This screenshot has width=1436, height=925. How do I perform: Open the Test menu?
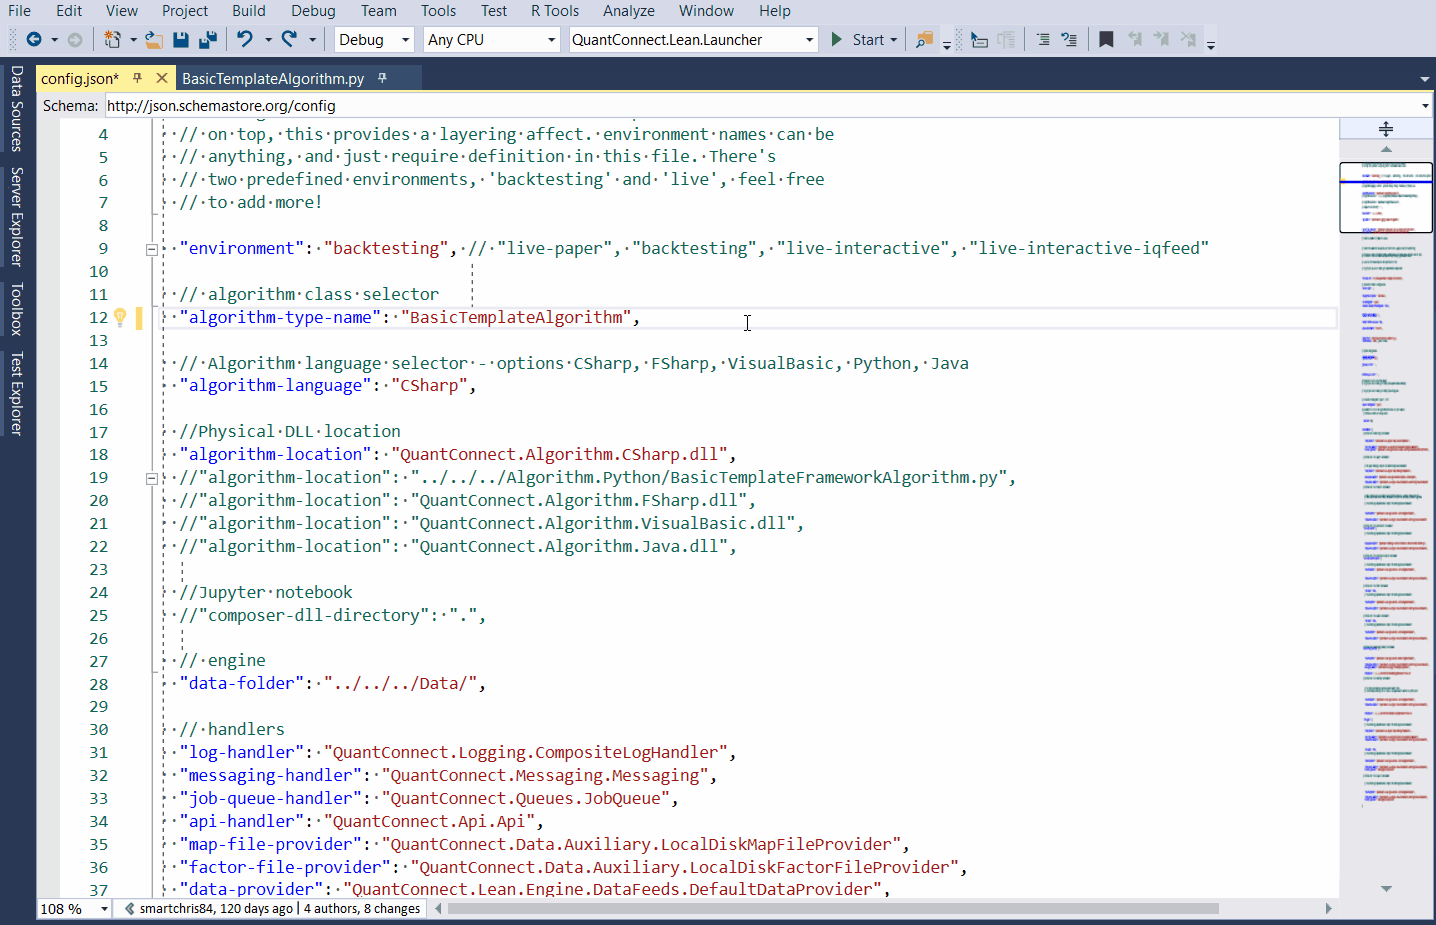click(x=494, y=11)
